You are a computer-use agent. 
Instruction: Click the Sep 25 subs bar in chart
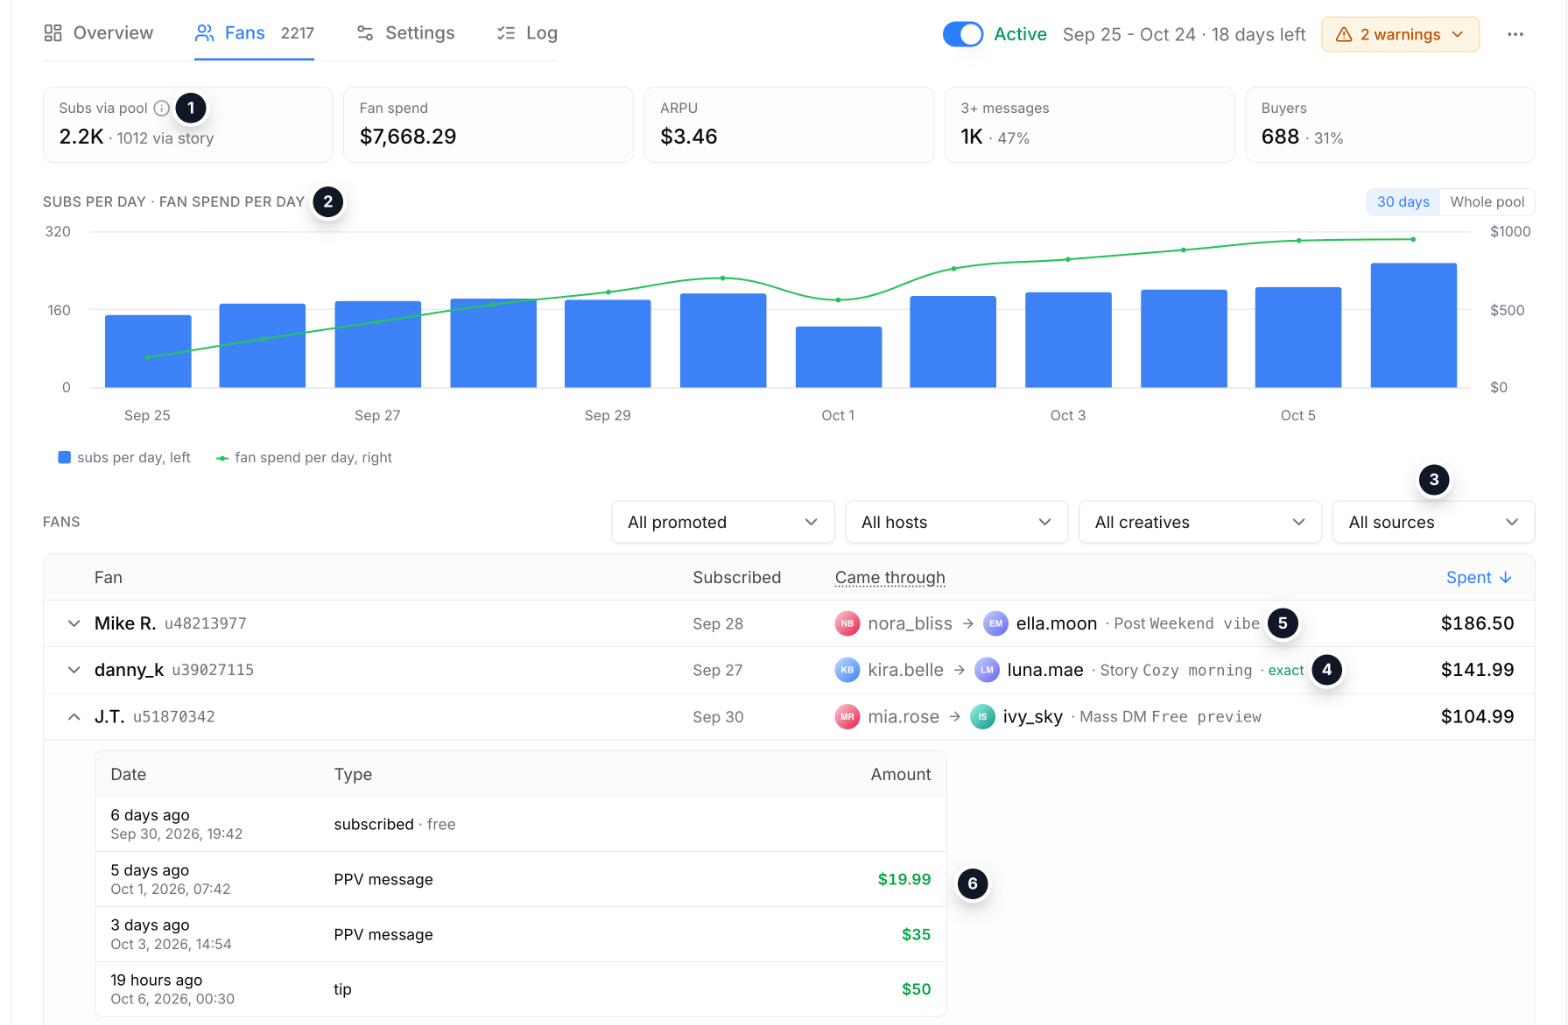[x=148, y=351]
